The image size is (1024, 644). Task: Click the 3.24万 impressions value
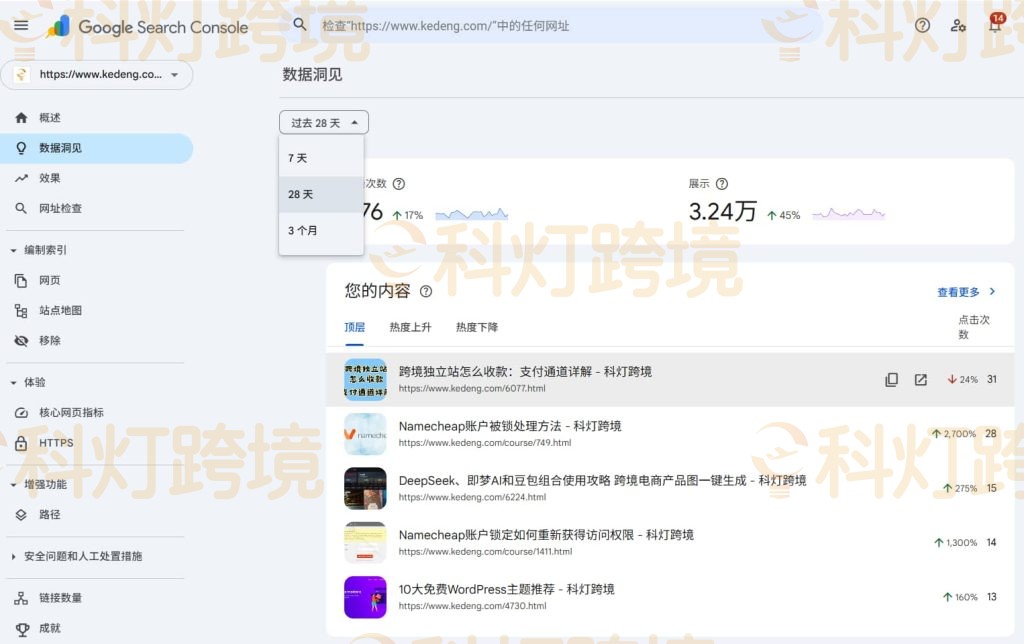tap(722, 212)
